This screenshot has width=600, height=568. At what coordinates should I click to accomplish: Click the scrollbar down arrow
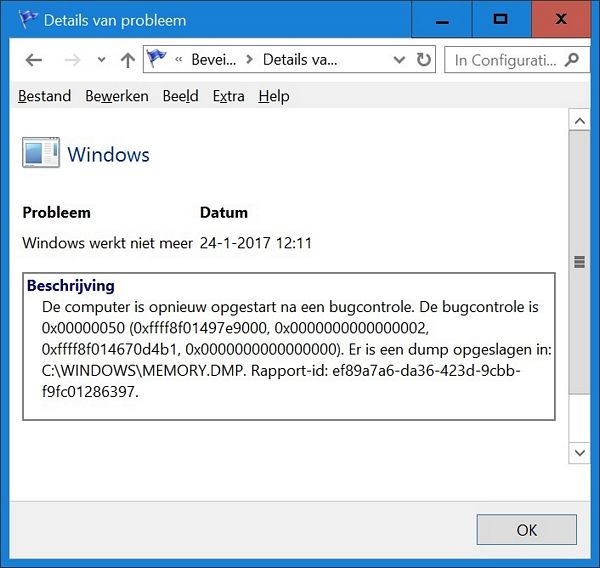tap(580, 453)
